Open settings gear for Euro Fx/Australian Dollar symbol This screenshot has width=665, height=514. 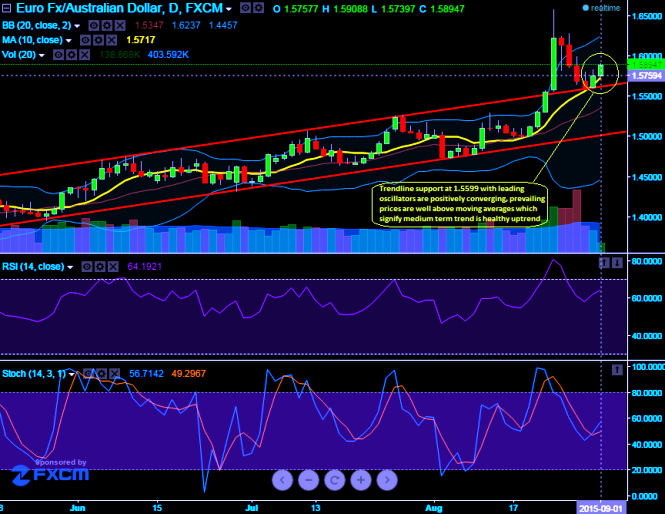258,8
